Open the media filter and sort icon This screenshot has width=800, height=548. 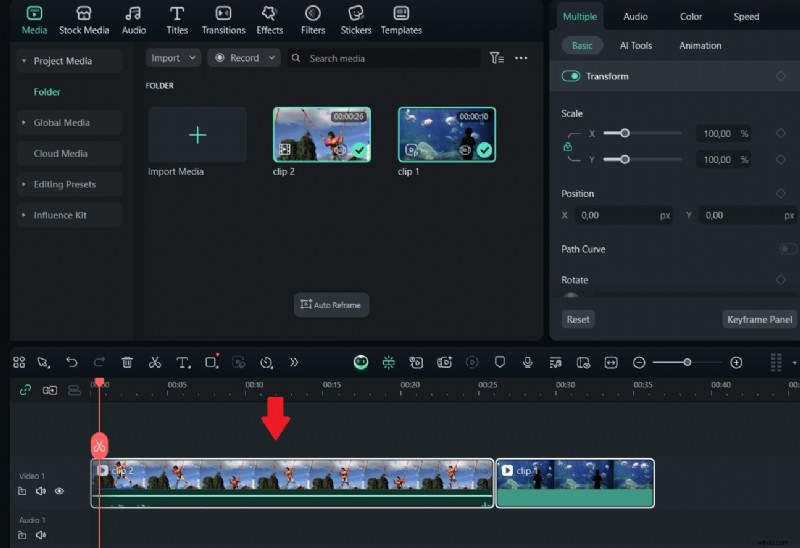[x=496, y=58]
